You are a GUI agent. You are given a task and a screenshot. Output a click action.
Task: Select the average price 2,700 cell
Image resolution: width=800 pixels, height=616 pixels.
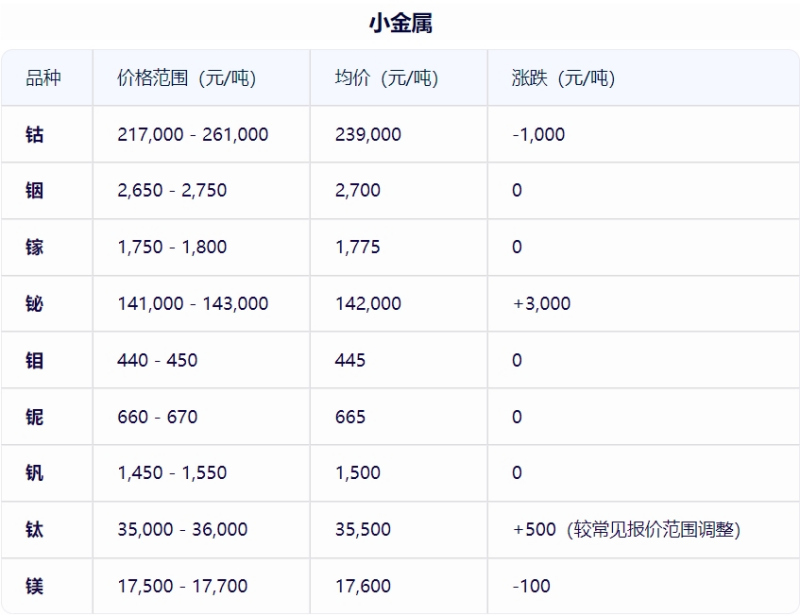(358, 190)
